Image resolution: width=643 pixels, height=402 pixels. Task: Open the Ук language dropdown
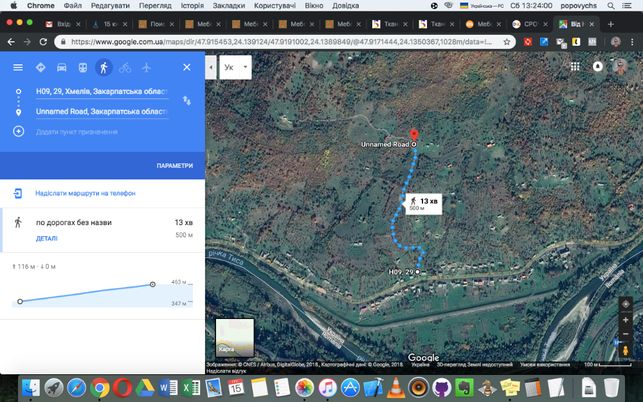point(235,67)
